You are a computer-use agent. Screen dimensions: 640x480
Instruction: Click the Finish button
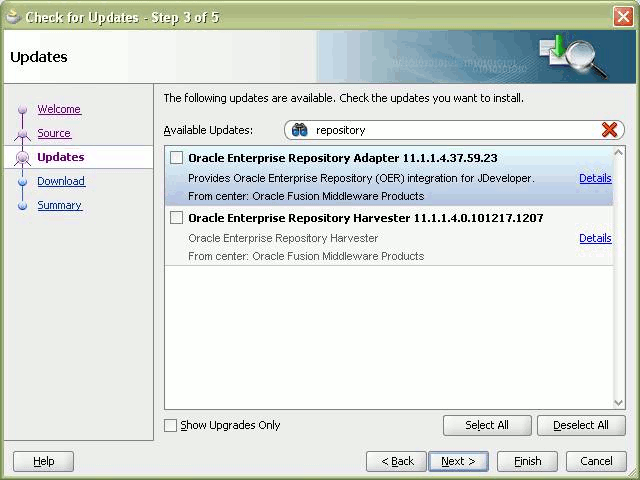(527, 461)
